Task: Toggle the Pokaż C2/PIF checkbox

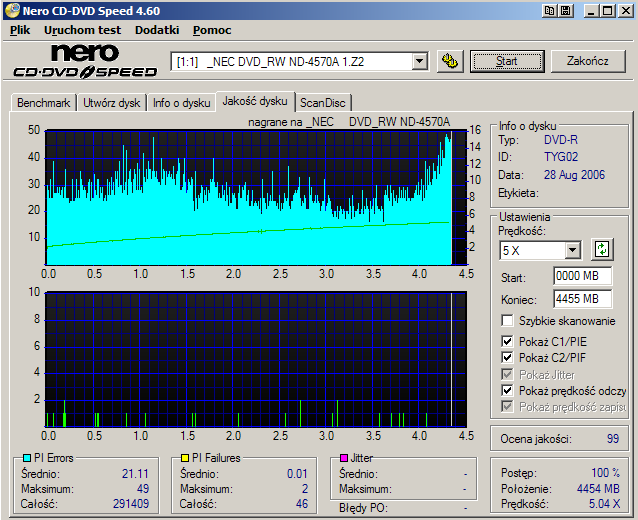Action: [x=507, y=357]
